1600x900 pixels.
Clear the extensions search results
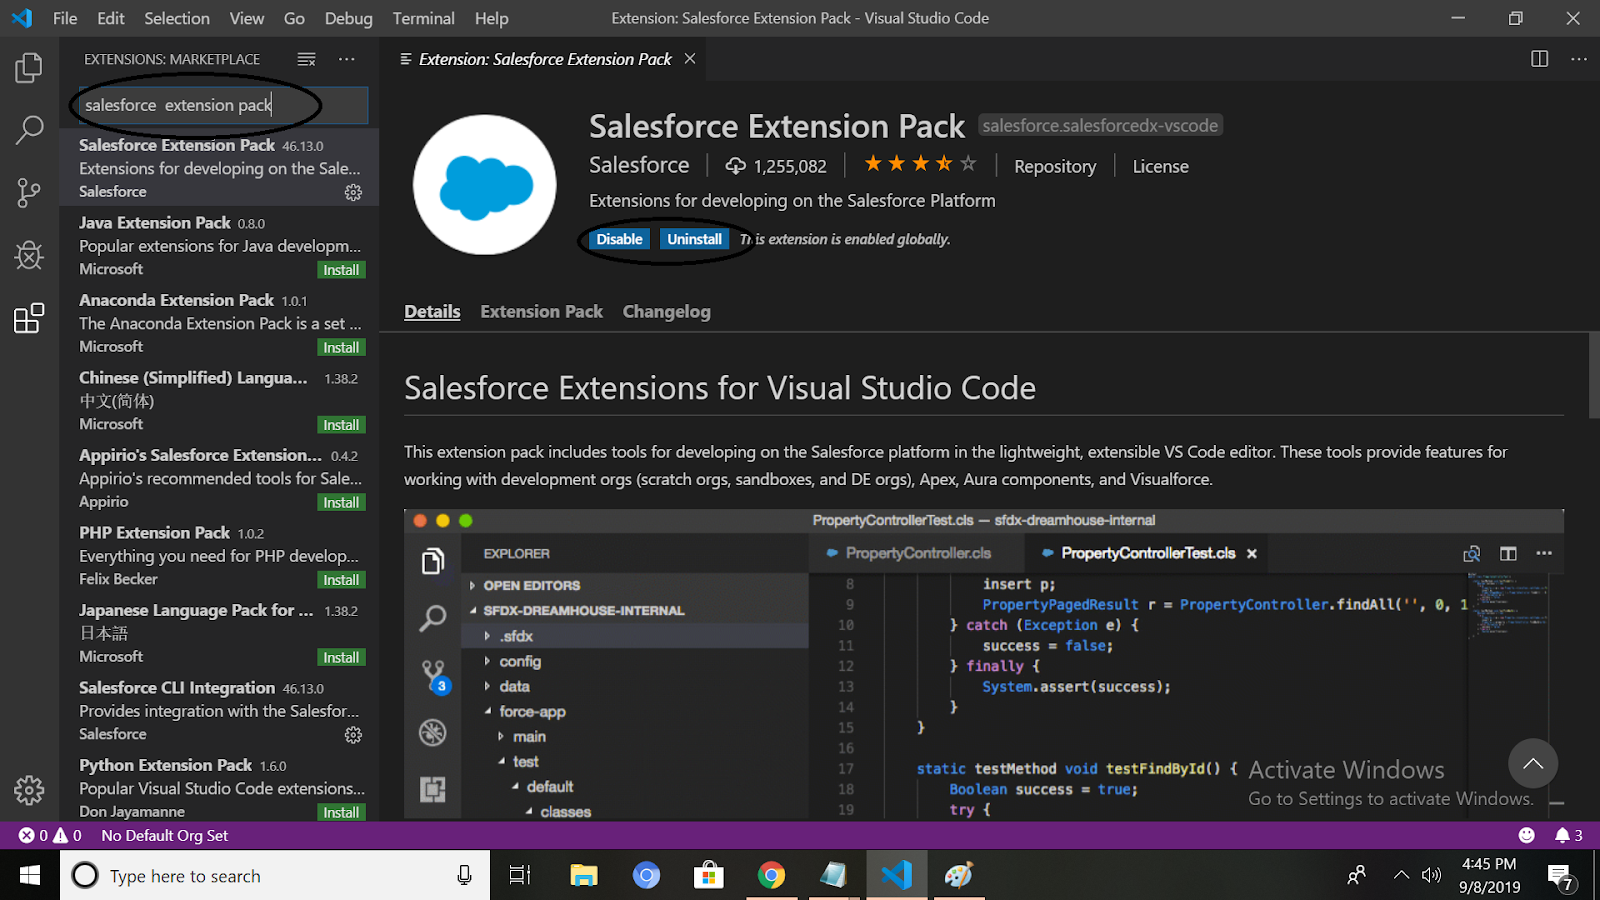pos(306,59)
